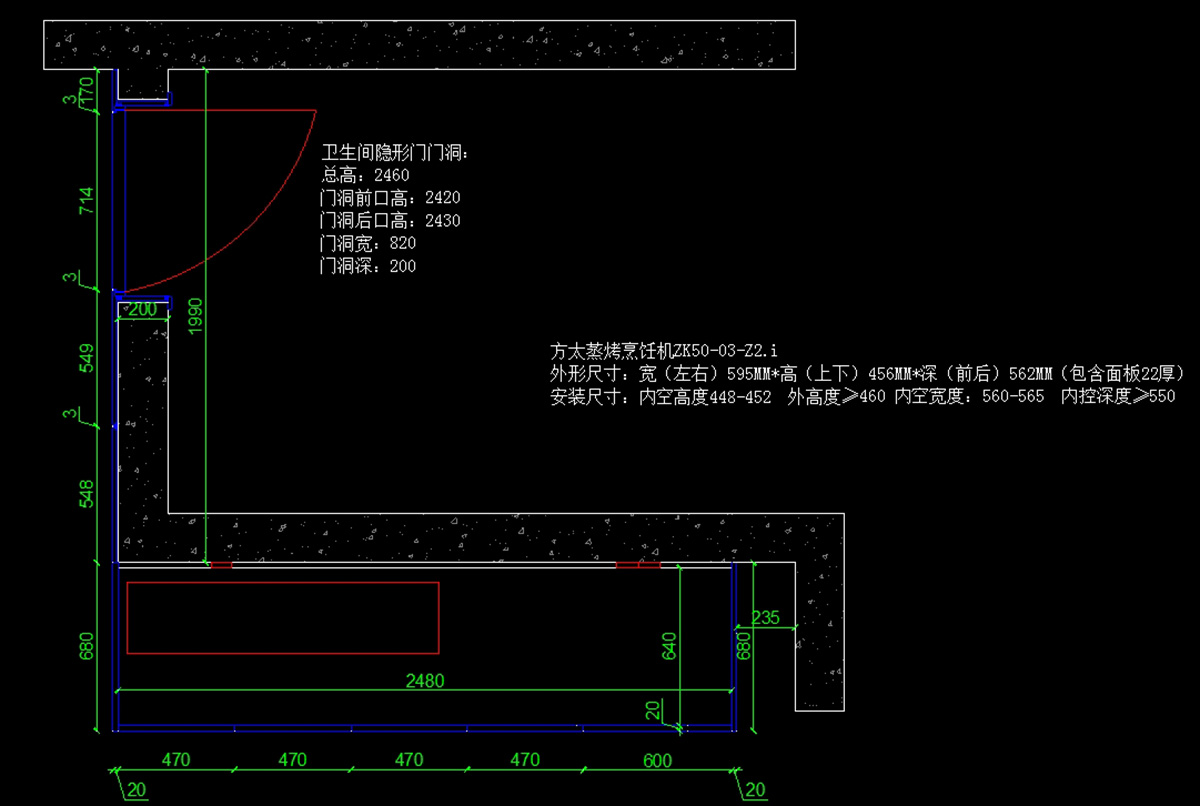1200x806 pixels.
Task: Click the 门洞深：200 text line
Action: (368, 266)
